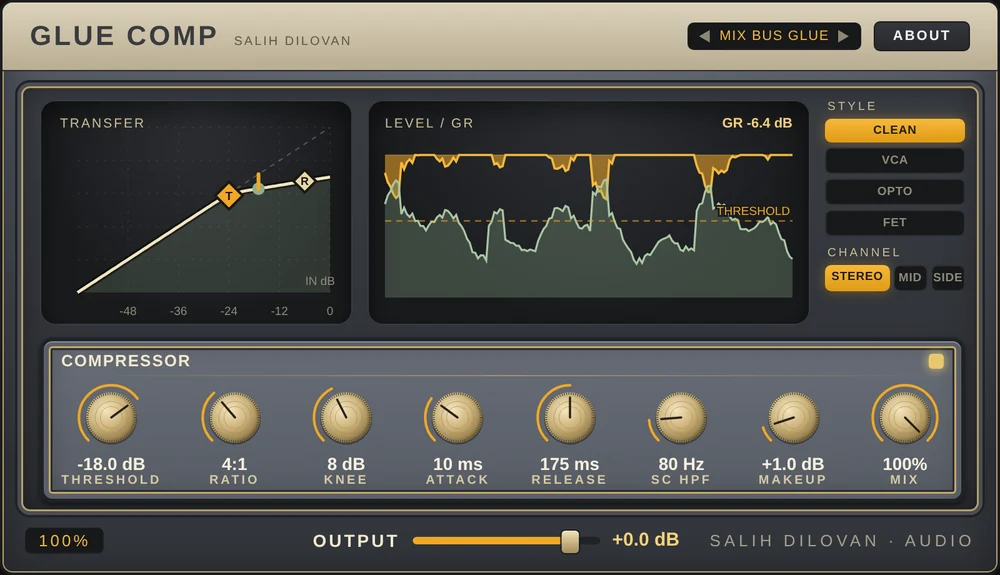The image size is (1000, 575).
Task: Click the -18.0 dB threshold value
Action: [x=111, y=464]
